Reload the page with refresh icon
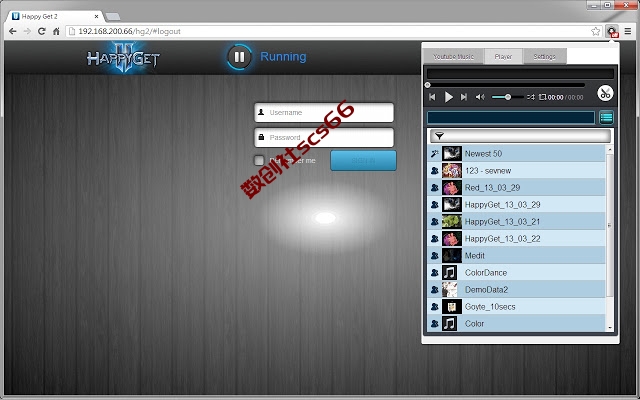Screen dimensions: 640x400 pyautogui.click(x=41, y=31)
